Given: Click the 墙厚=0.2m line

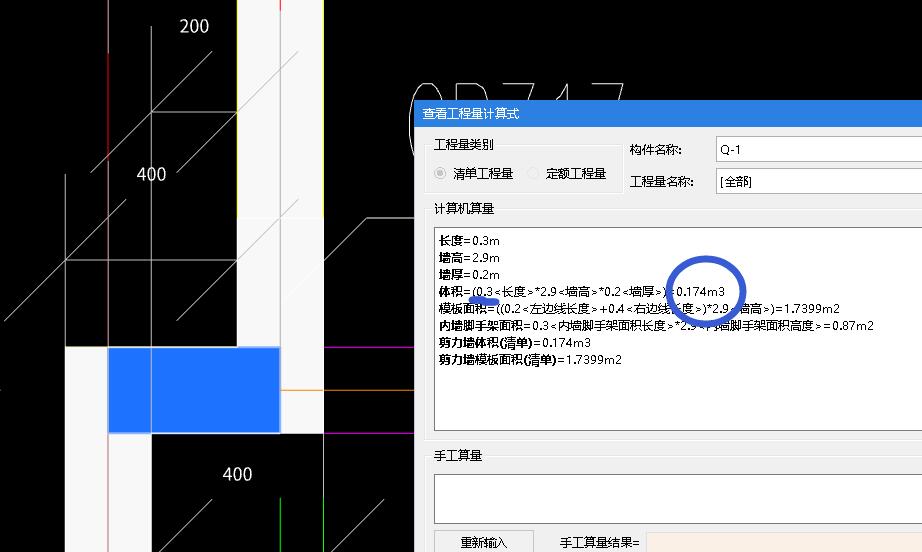Looking at the screenshot, I should click(469, 275).
